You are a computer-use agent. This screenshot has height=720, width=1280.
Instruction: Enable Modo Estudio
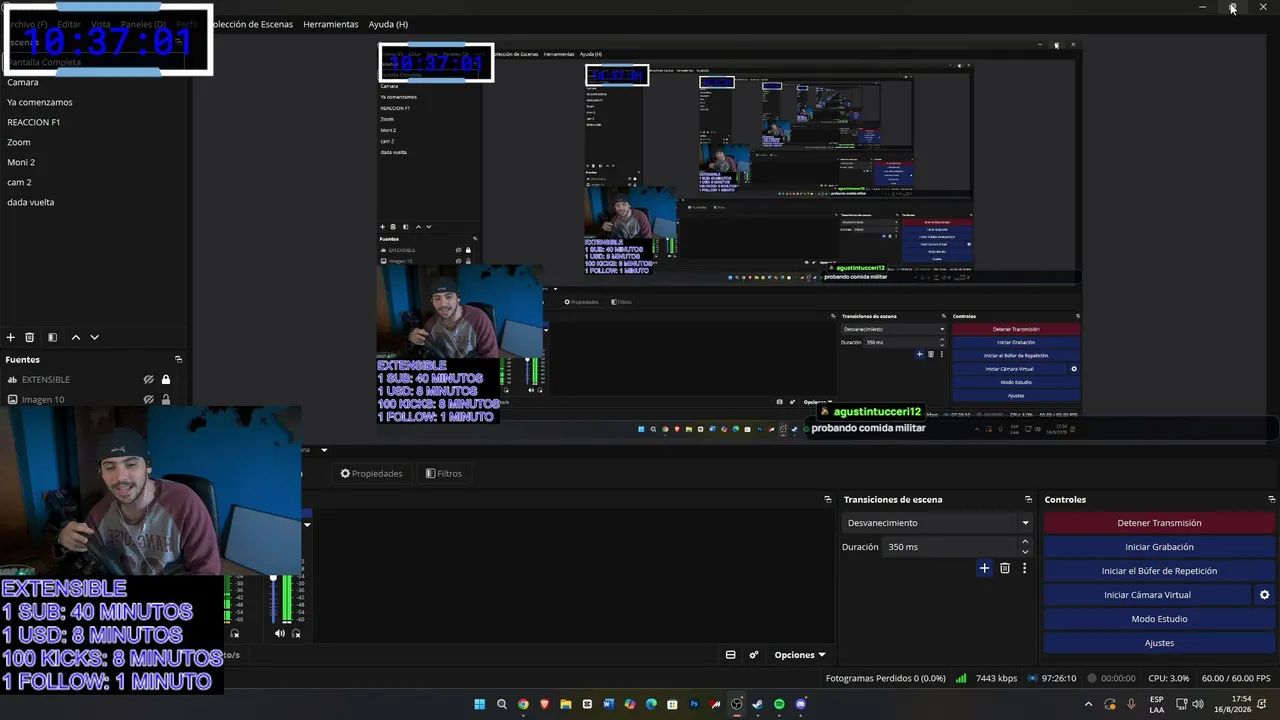tap(1159, 619)
